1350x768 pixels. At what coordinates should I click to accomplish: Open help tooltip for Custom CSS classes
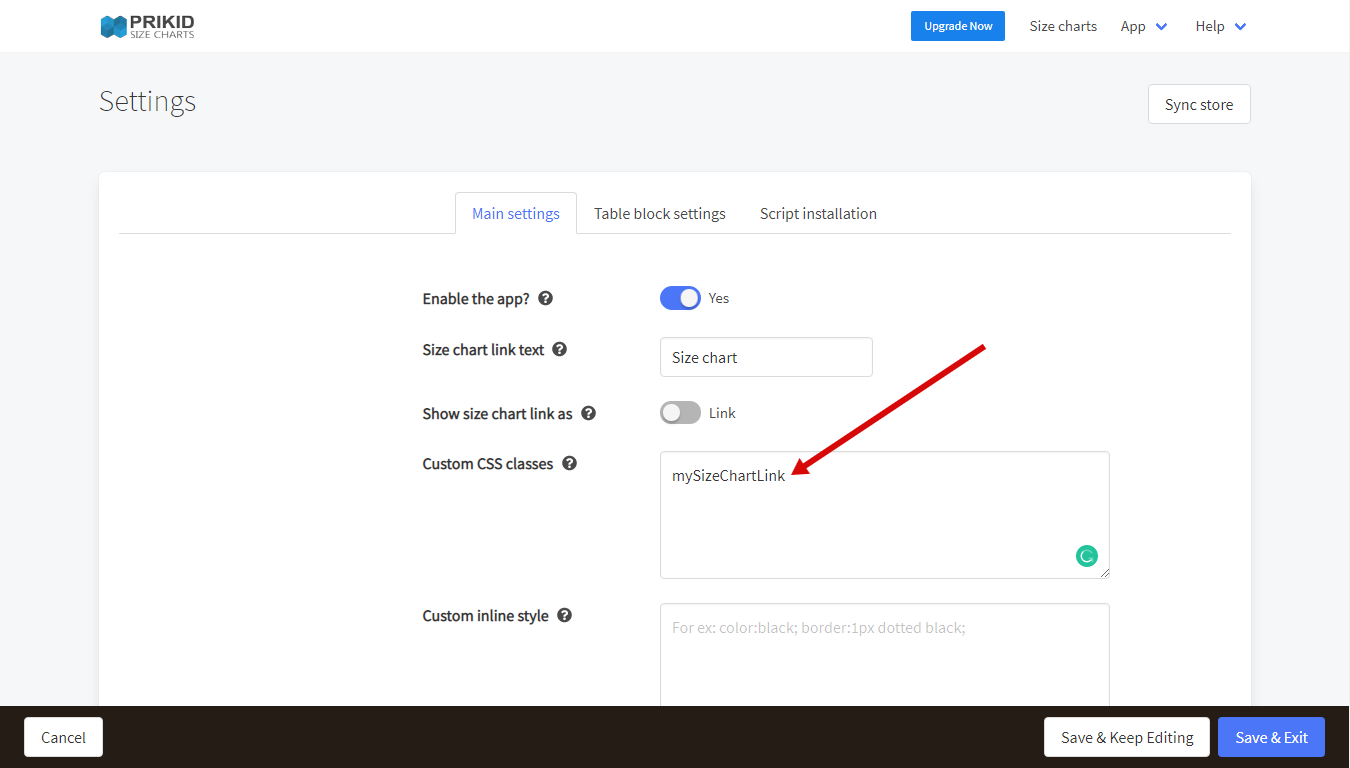569,463
